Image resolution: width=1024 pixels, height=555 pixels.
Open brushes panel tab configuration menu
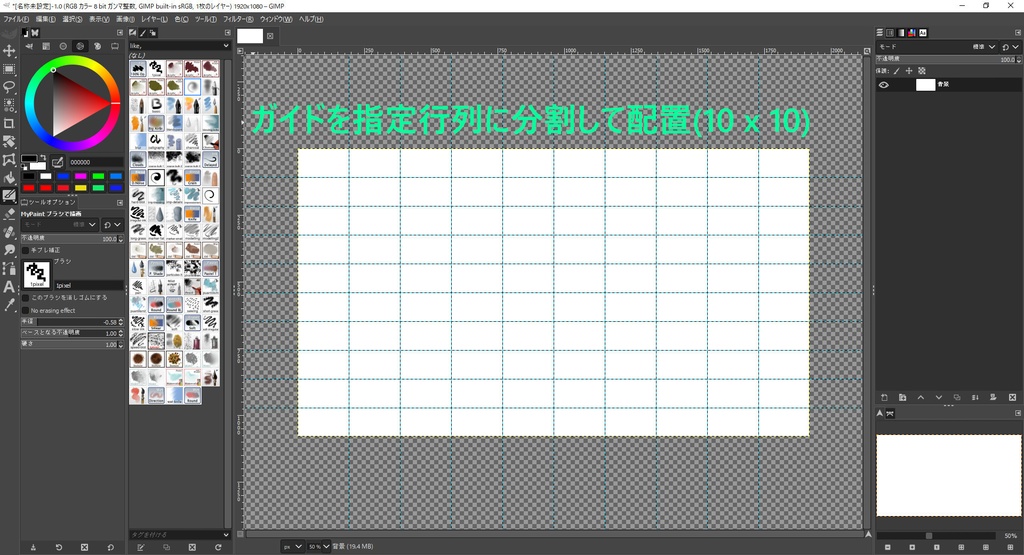click(227, 33)
